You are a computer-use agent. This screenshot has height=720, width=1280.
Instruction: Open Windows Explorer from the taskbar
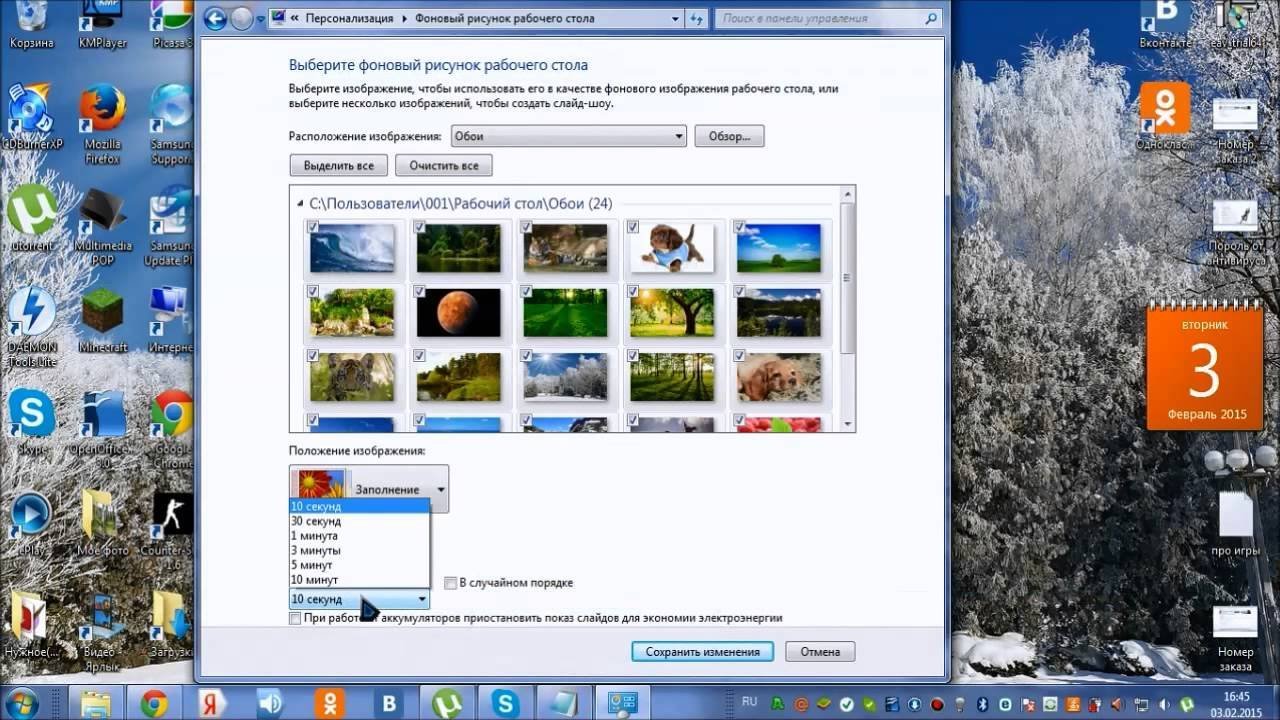[x=96, y=703]
